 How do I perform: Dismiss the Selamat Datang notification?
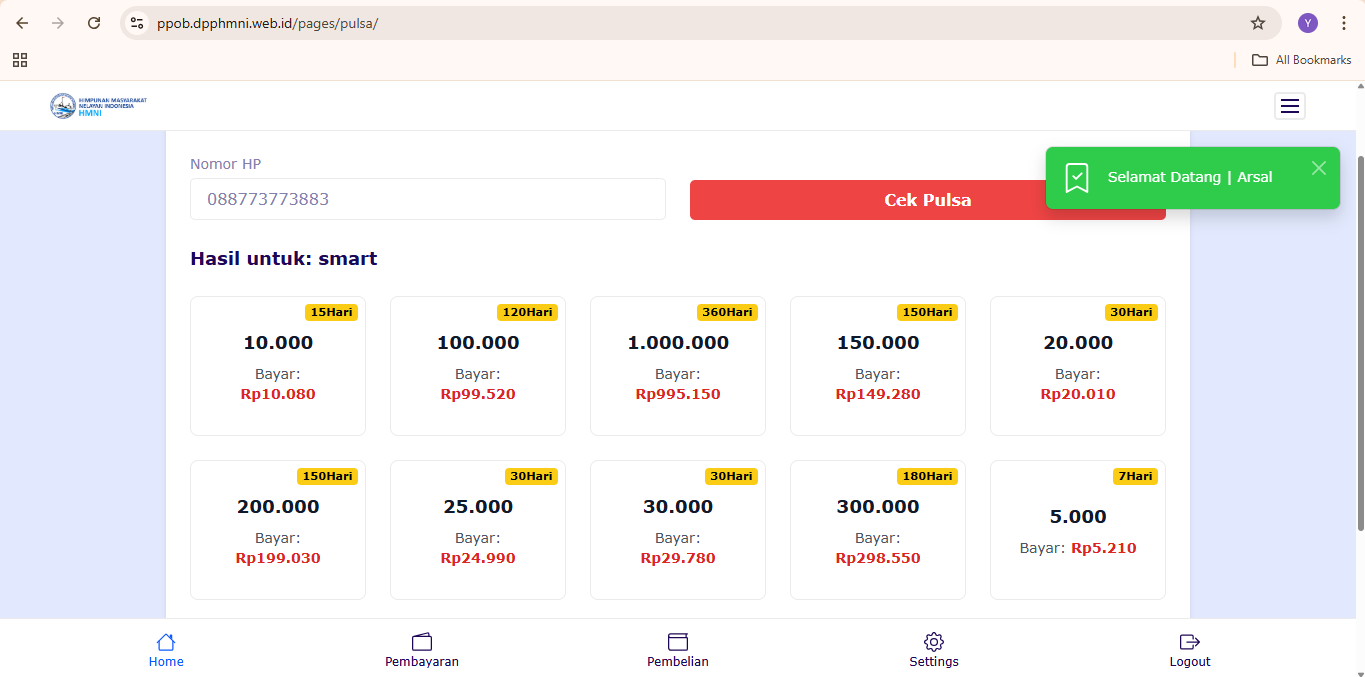click(1318, 168)
